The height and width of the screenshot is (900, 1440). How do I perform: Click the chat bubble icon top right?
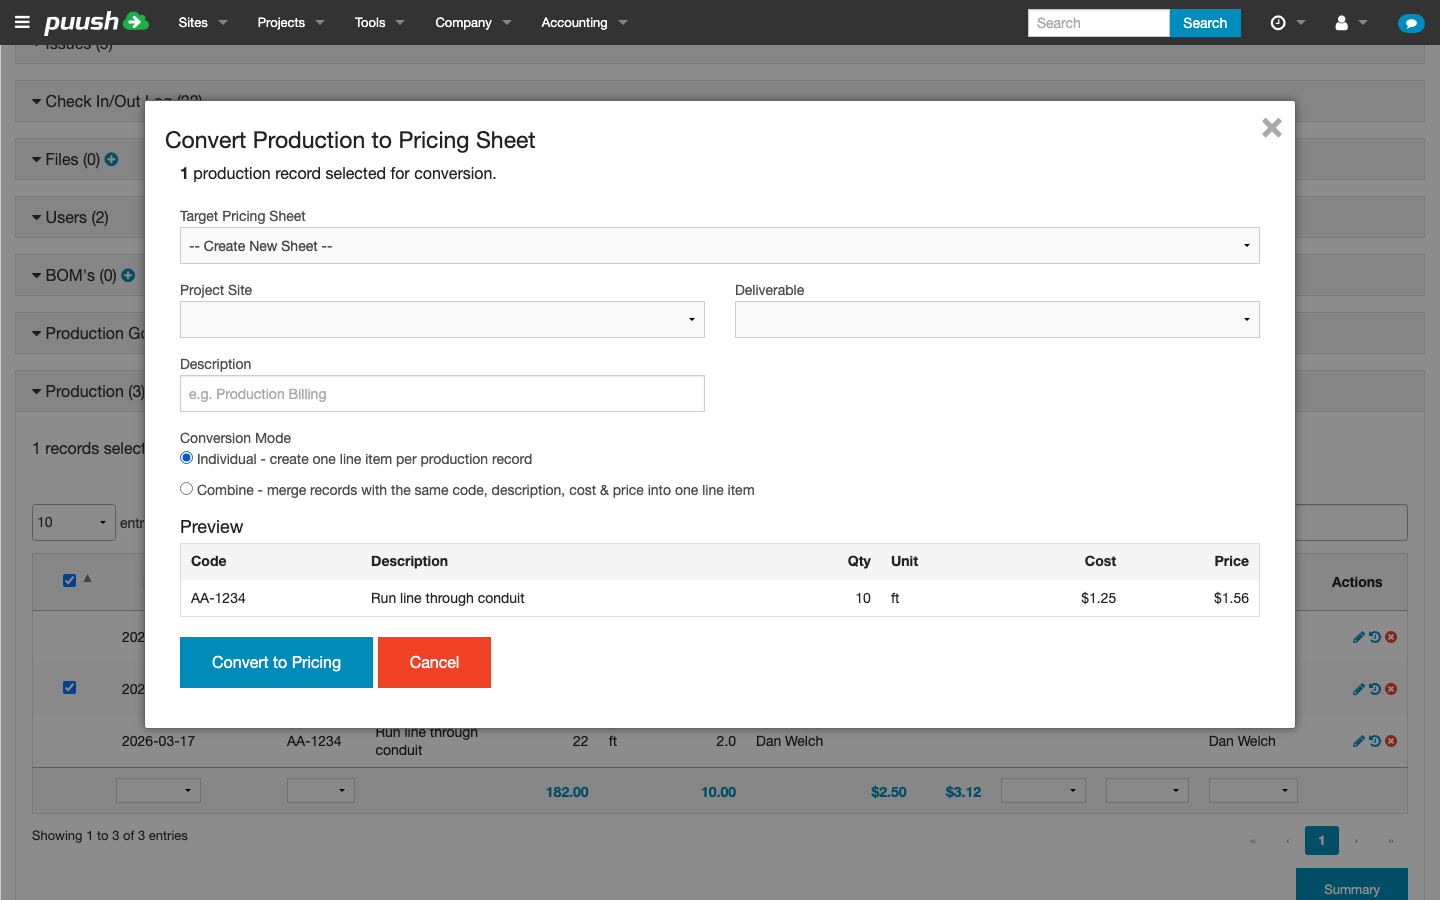1411,22
